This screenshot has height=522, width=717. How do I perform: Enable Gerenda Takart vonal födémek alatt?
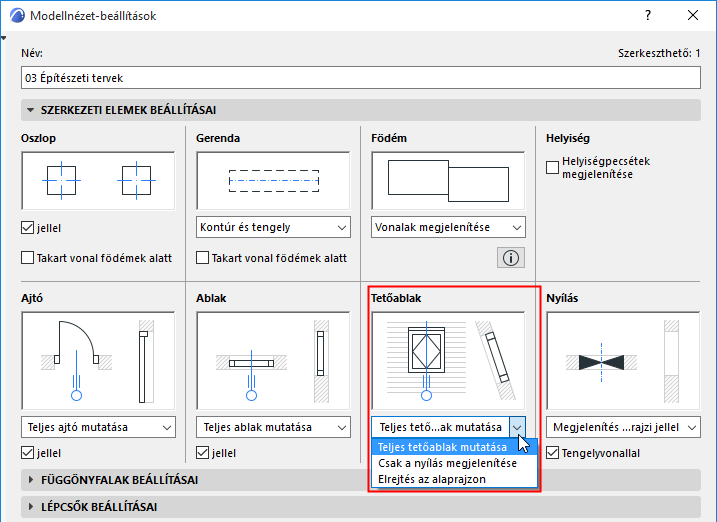(x=203, y=258)
